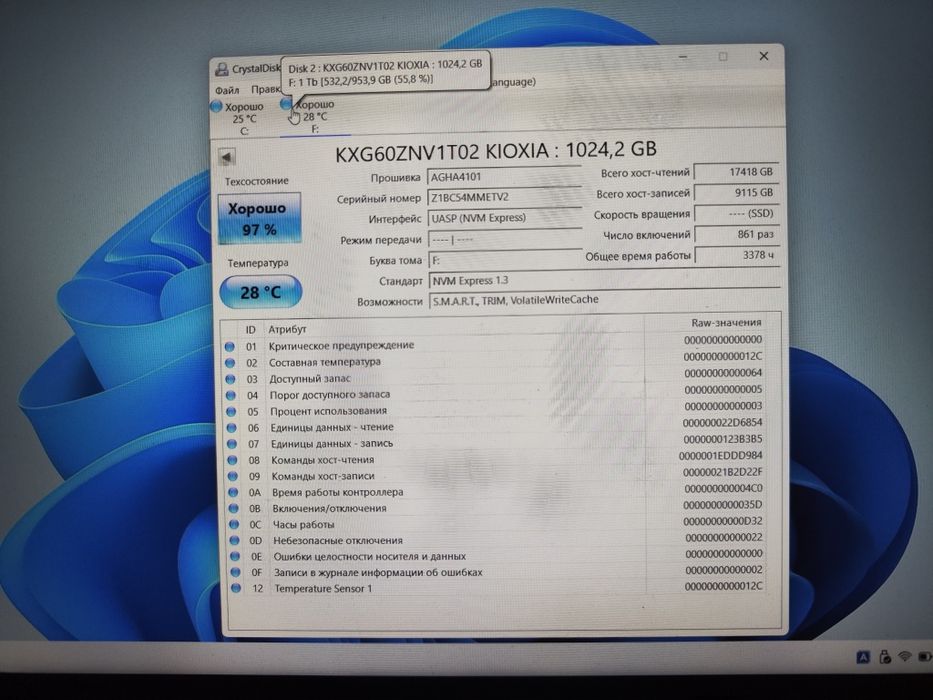
Task: Click the 28 °C temperature button
Action: tap(261, 292)
